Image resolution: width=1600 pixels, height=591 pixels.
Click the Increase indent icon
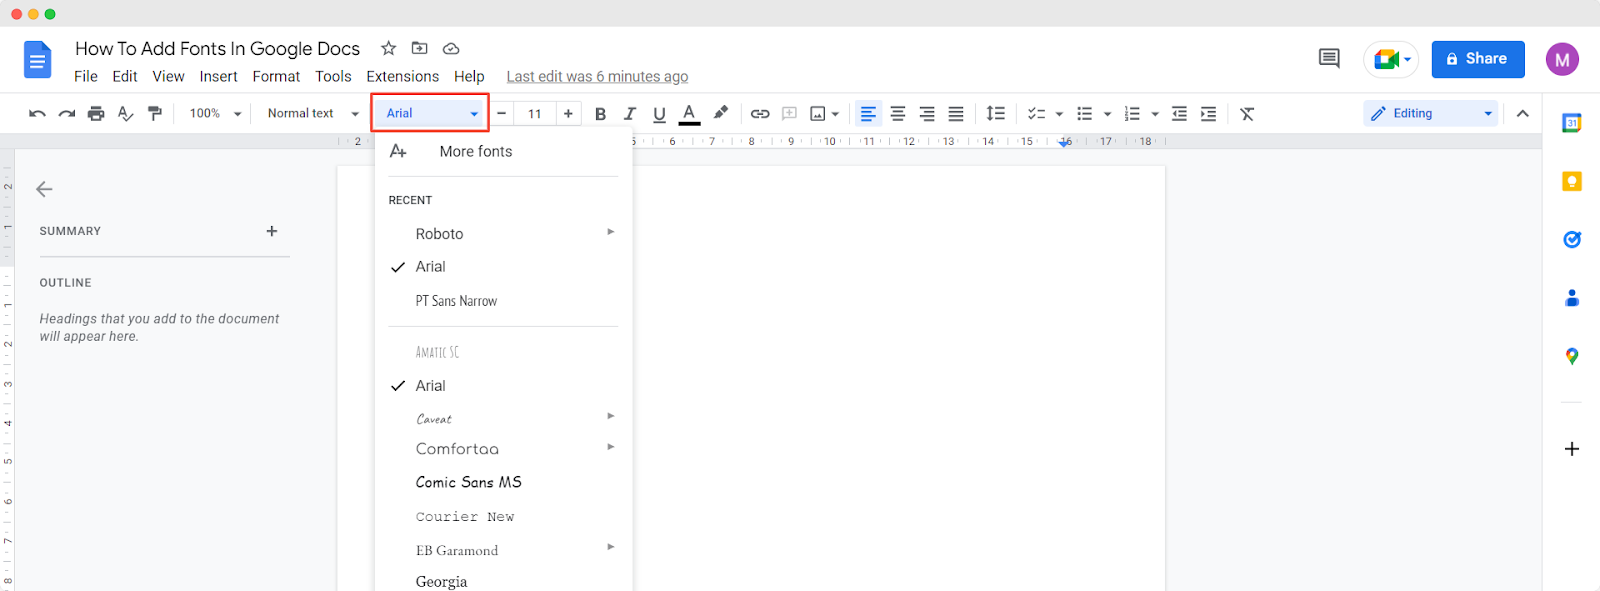(1208, 114)
